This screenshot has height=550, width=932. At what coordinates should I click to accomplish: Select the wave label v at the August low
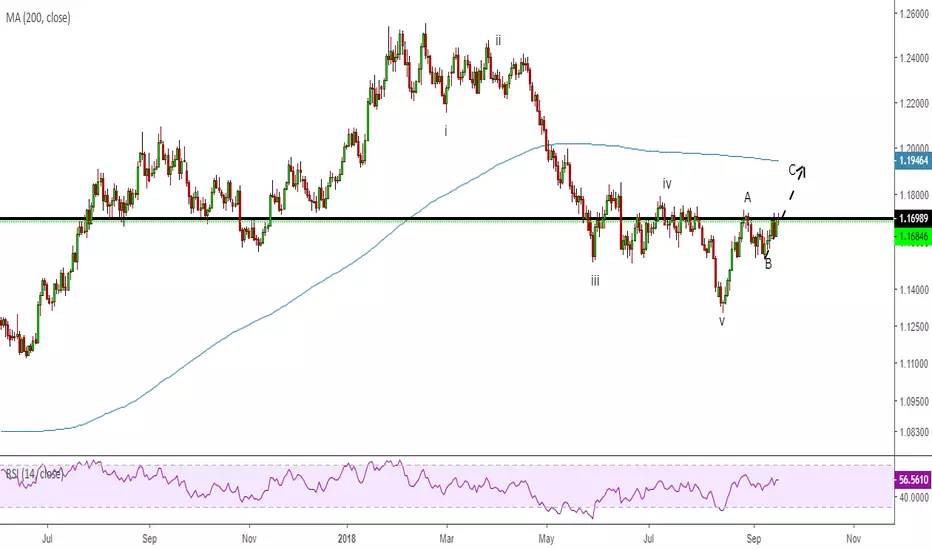point(722,321)
